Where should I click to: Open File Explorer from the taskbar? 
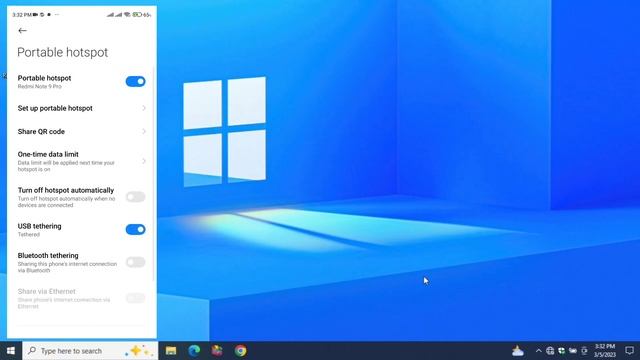pyautogui.click(x=171, y=351)
